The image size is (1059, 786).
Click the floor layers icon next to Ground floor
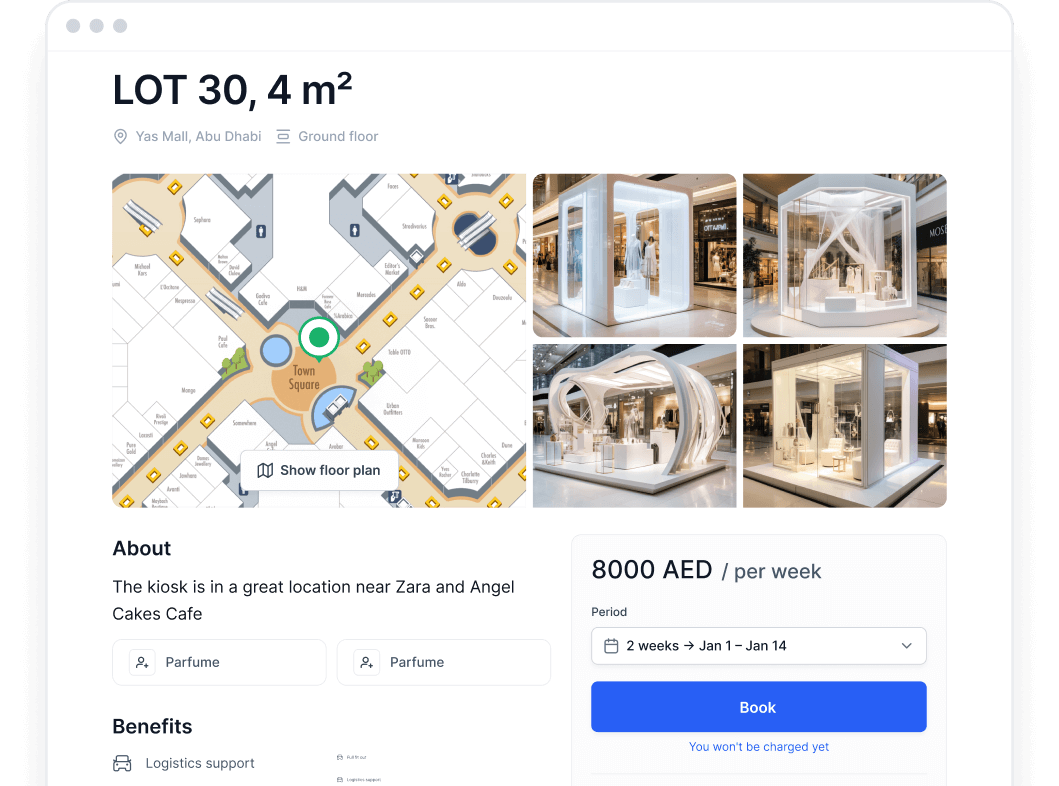click(283, 136)
